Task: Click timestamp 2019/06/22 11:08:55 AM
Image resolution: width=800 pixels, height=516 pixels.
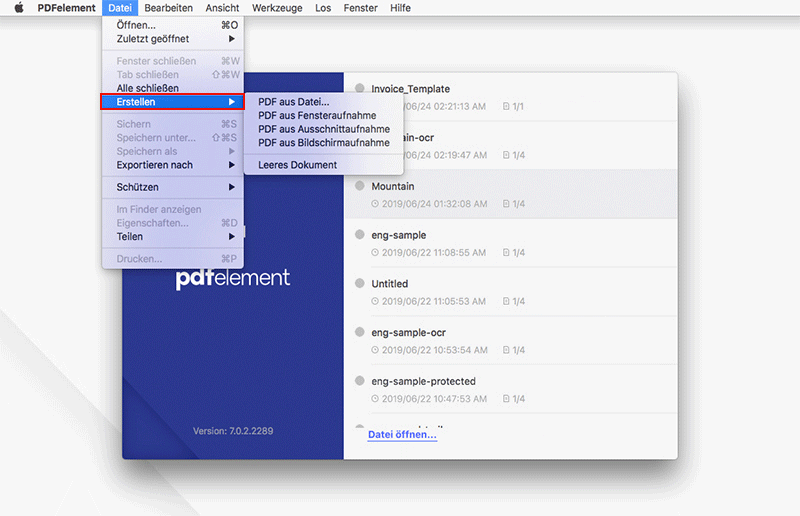Action: [434, 252]
